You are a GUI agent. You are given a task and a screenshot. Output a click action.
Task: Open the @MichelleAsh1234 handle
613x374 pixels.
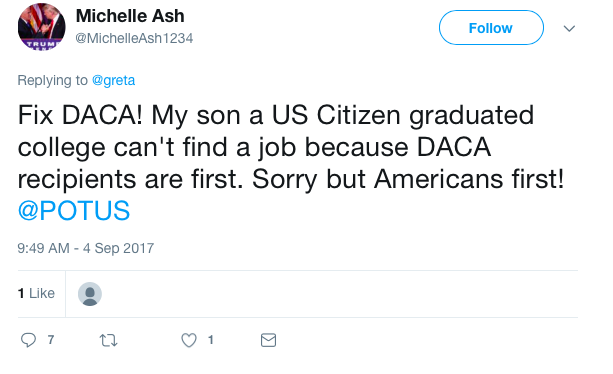(134, 38)
